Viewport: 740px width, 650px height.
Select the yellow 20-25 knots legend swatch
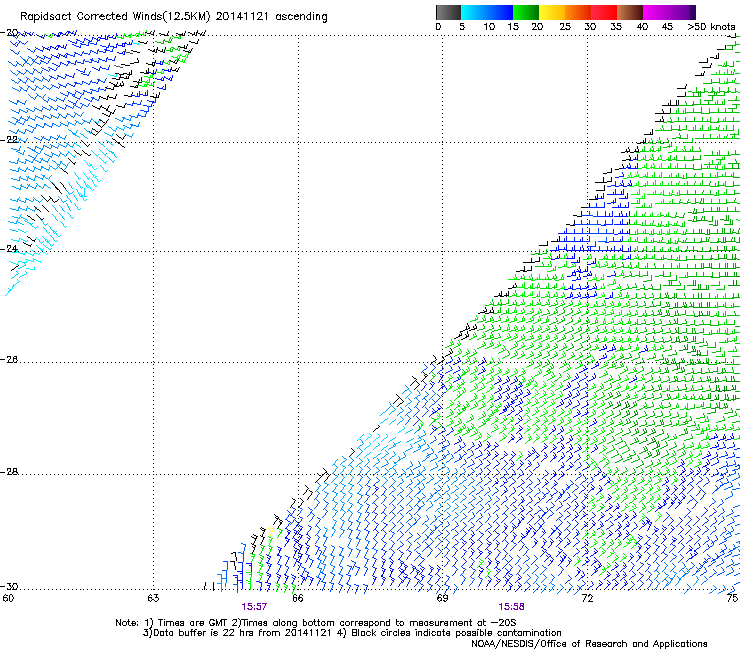552,12
